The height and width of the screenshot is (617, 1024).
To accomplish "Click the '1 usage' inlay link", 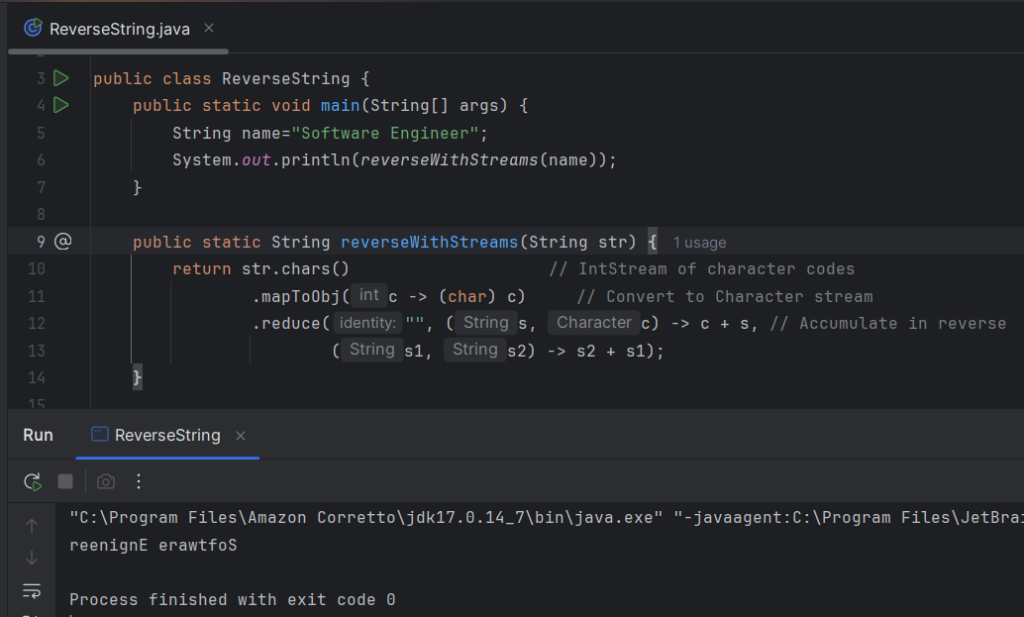I will (699, 243).
